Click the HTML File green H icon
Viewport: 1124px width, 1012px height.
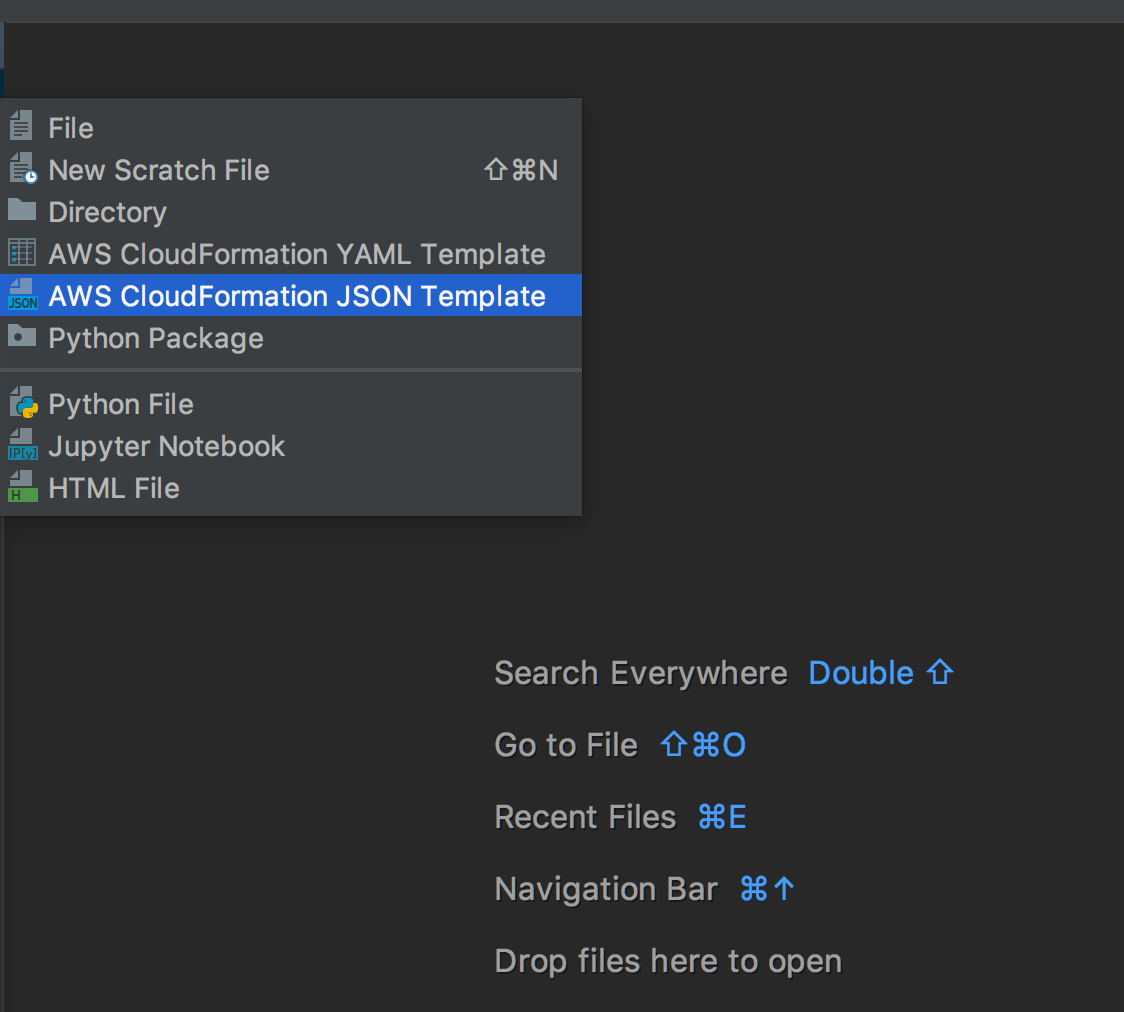click(22, 487)
